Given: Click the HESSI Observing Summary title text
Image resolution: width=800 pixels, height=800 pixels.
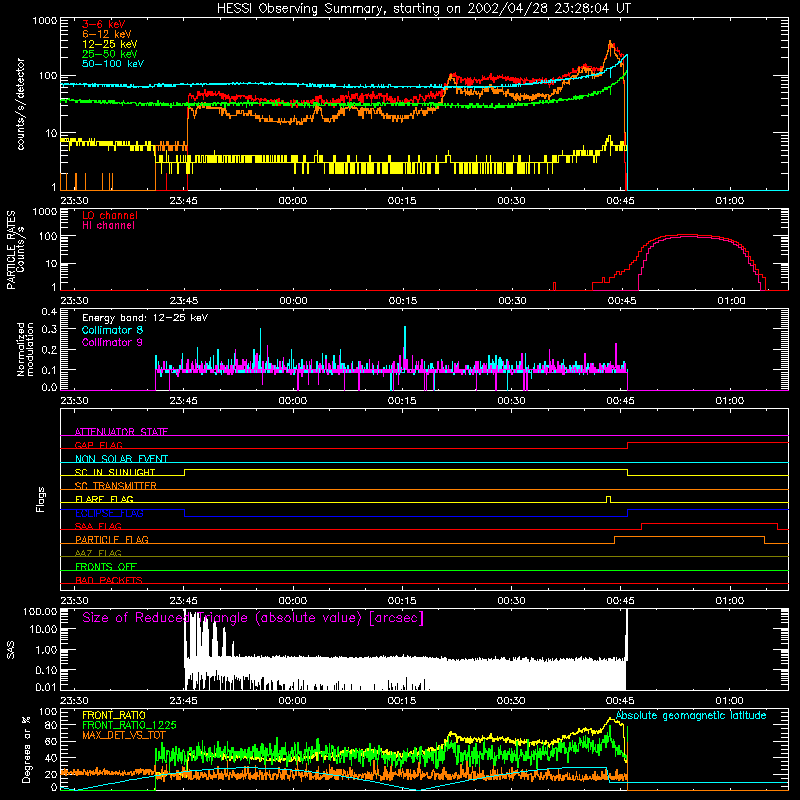Looking at the screenshot, I should tap(423, 9).
